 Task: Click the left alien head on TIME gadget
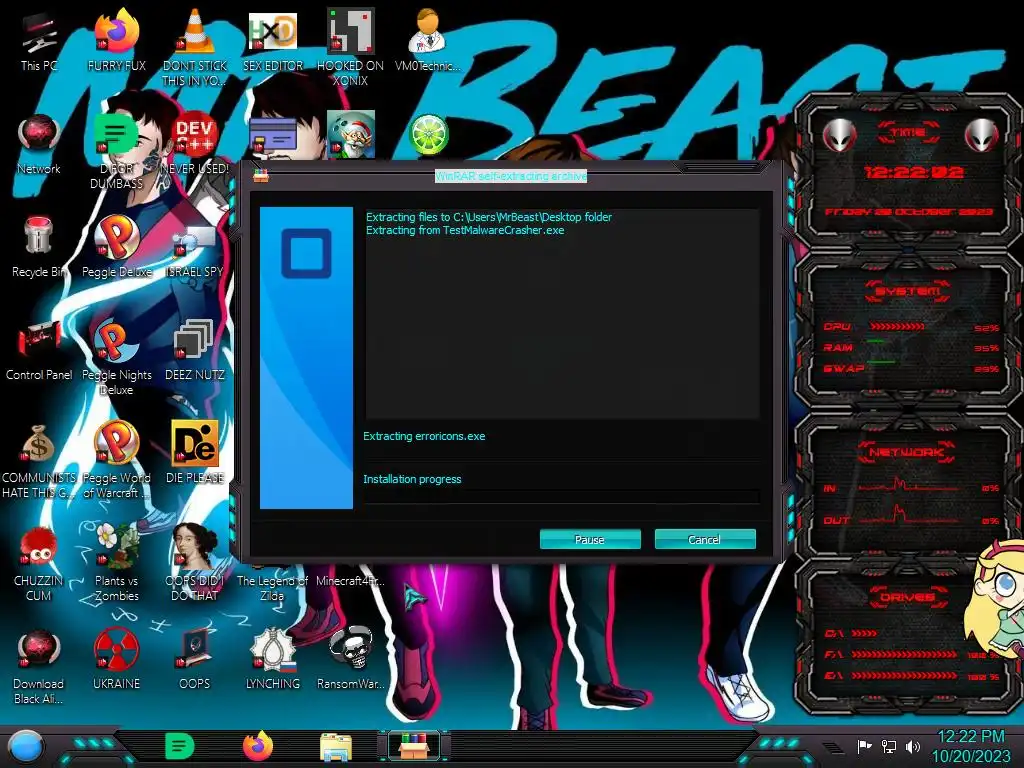coord(840,136)
